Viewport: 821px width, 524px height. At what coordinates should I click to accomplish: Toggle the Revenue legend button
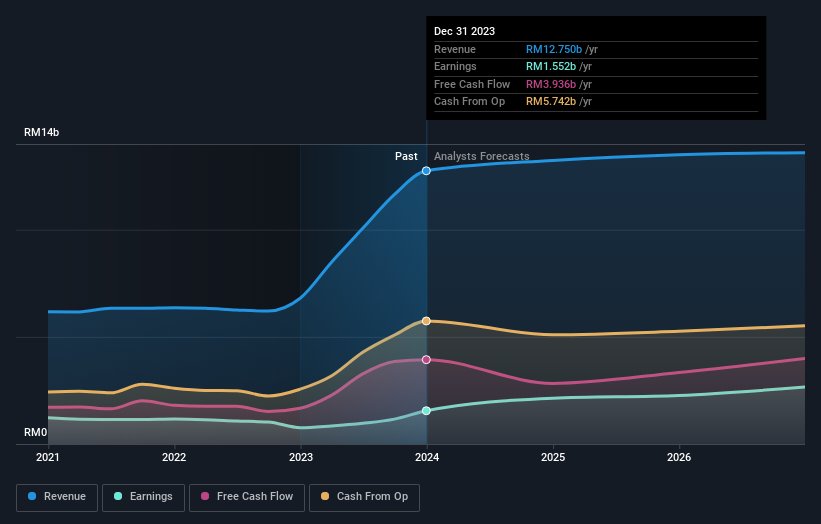[57, 497]
